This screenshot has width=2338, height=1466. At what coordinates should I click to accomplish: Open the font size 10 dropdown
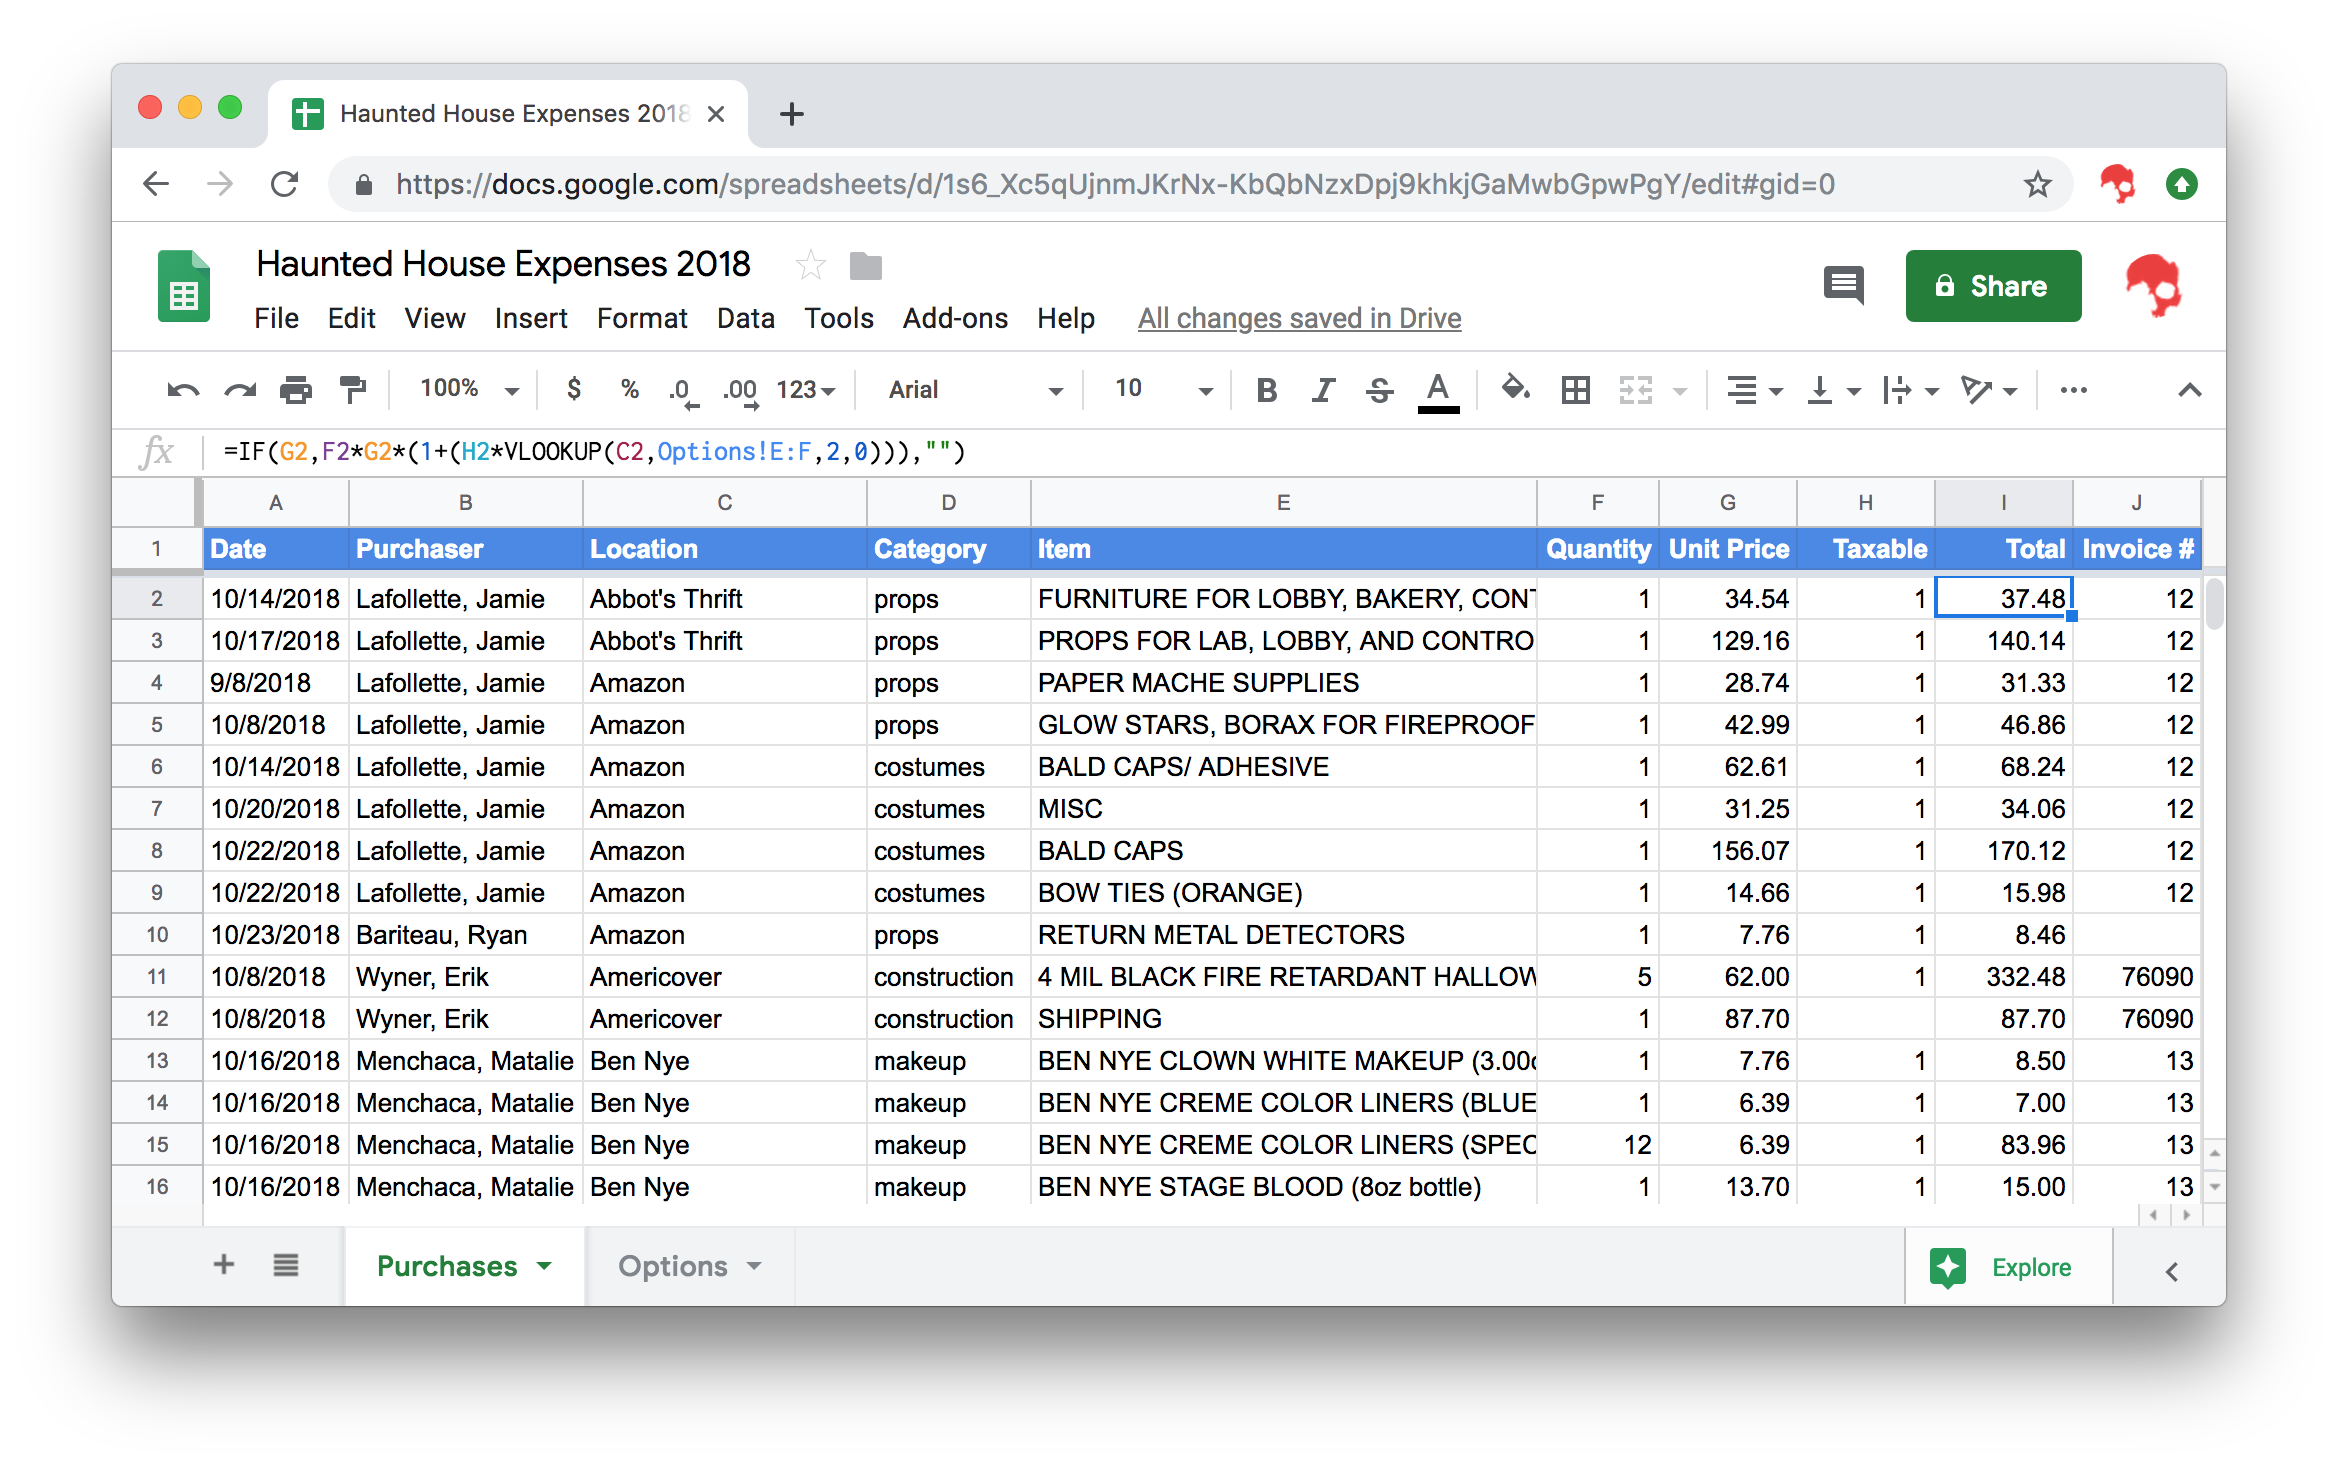(1164, 390)
